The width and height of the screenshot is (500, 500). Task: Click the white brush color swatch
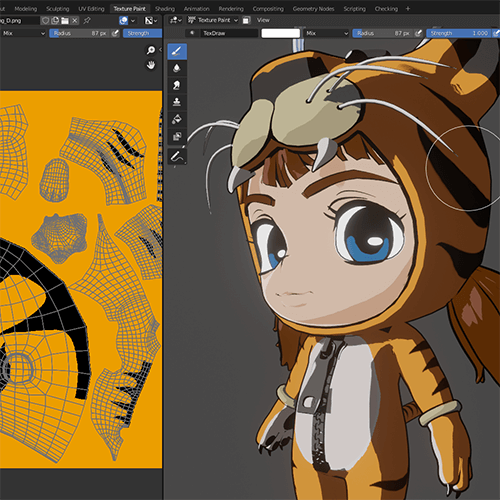pyautogui.click(x=281, y=33)
